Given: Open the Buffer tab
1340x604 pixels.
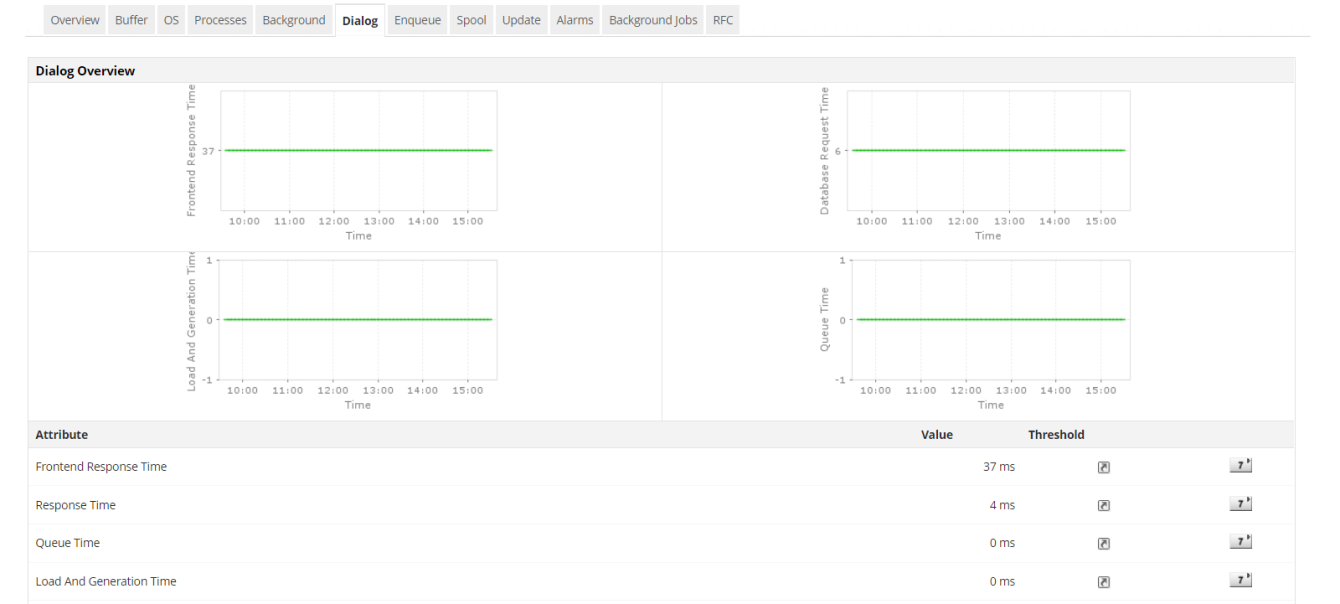Looking at the screenshot, I should pyautogui.click(x=131, y=19).
